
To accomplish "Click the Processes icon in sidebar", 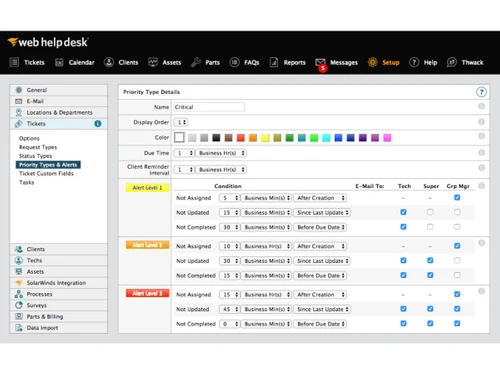I will click(x=19, y=294).
